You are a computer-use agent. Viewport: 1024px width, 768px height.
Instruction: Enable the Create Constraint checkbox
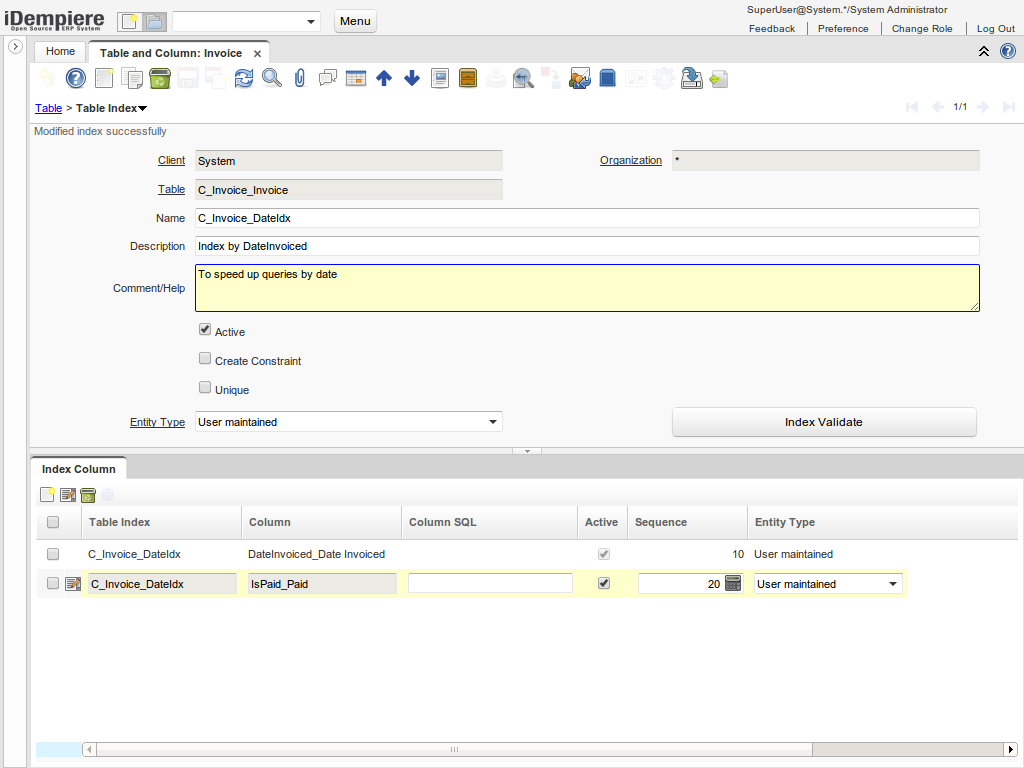click(x=205, y=358)
